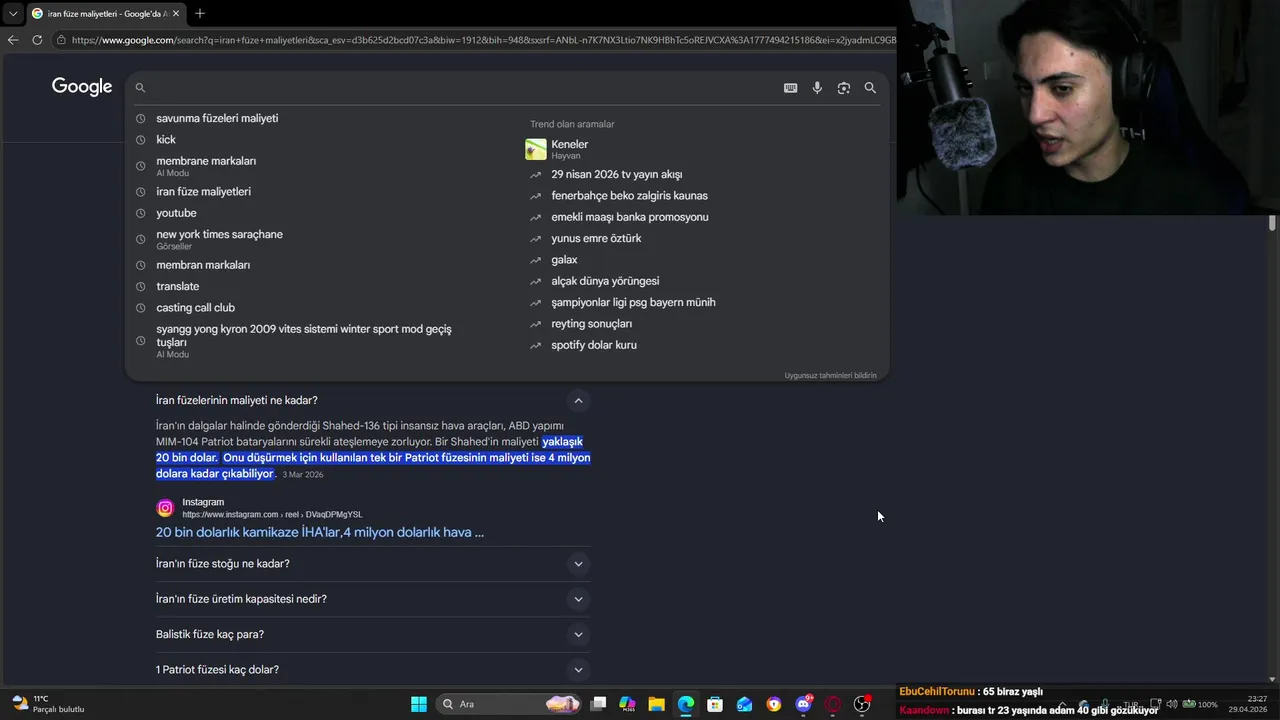Open File Explorer from taskbar

pyautogui.click(x=656, y=704)
